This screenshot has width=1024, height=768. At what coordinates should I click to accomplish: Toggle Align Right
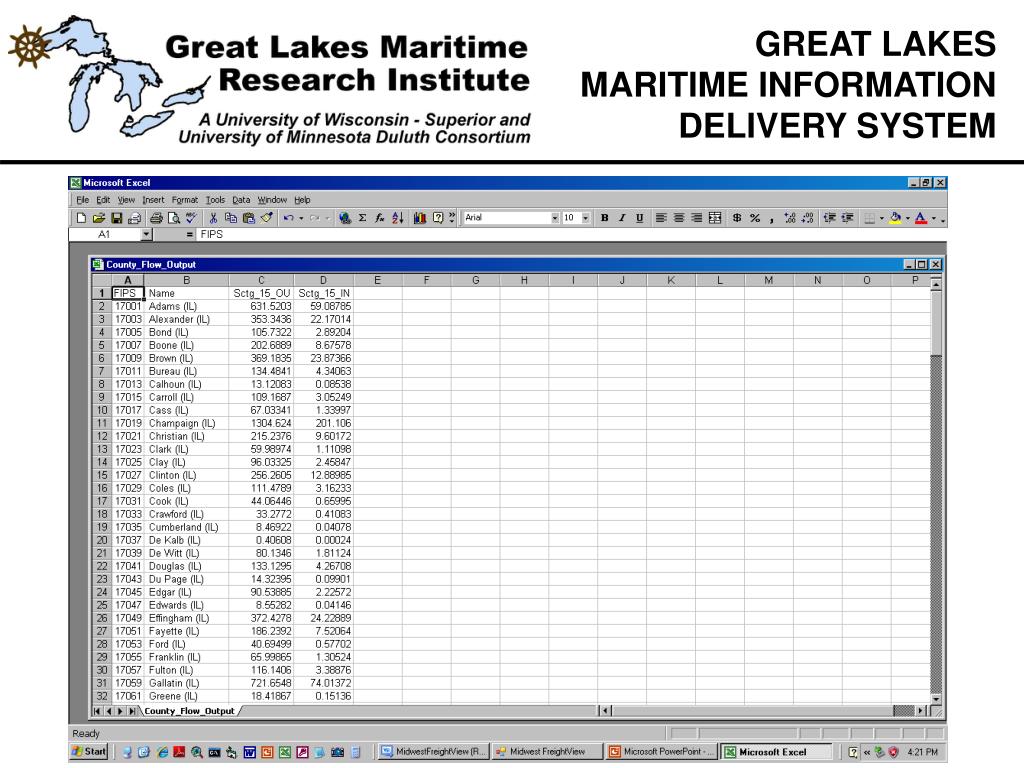pos(697,218)
